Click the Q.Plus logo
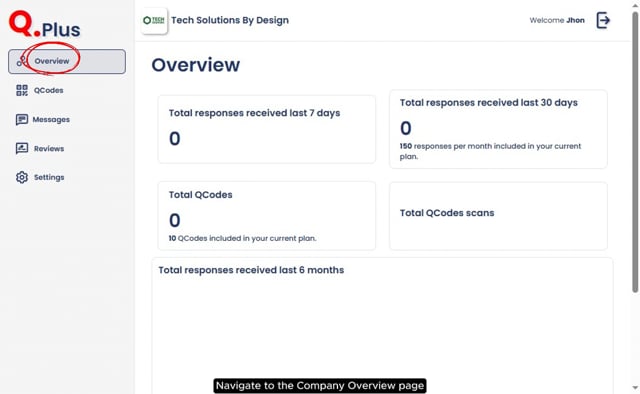The width and height of the screenshot is (640, 394). 44,24
